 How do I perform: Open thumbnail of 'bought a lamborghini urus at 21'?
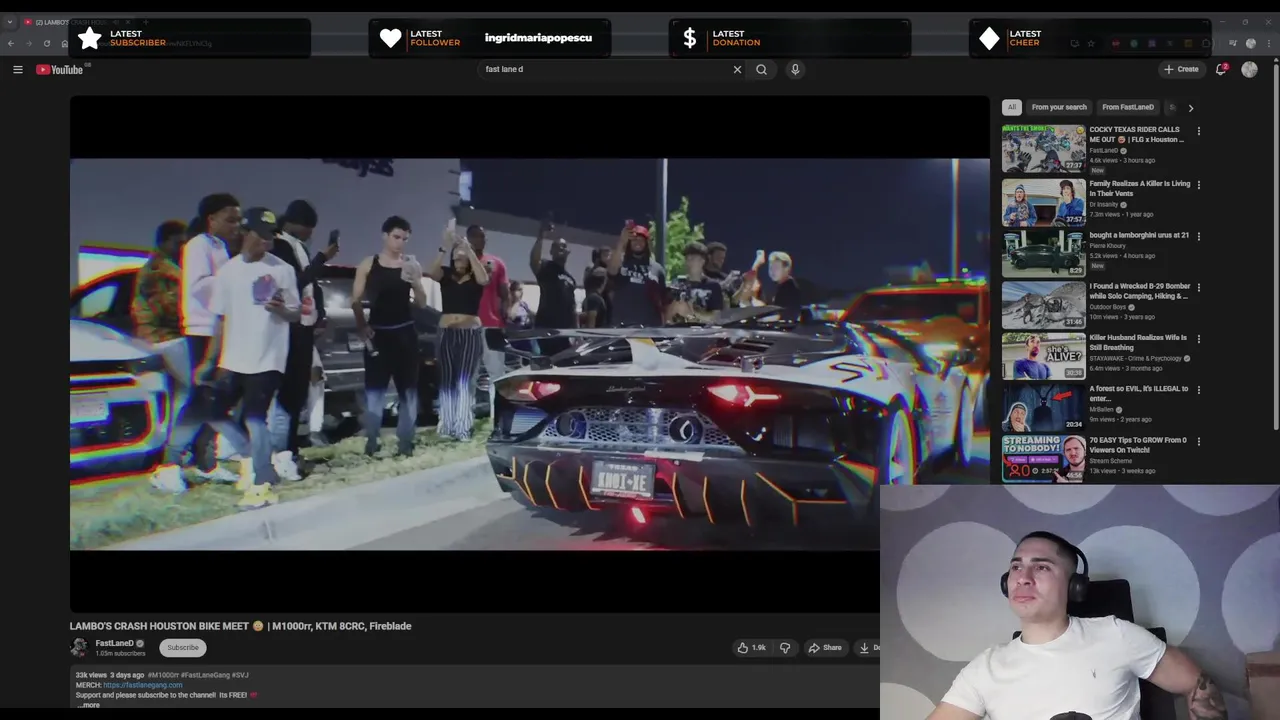tap(1043, 254)
